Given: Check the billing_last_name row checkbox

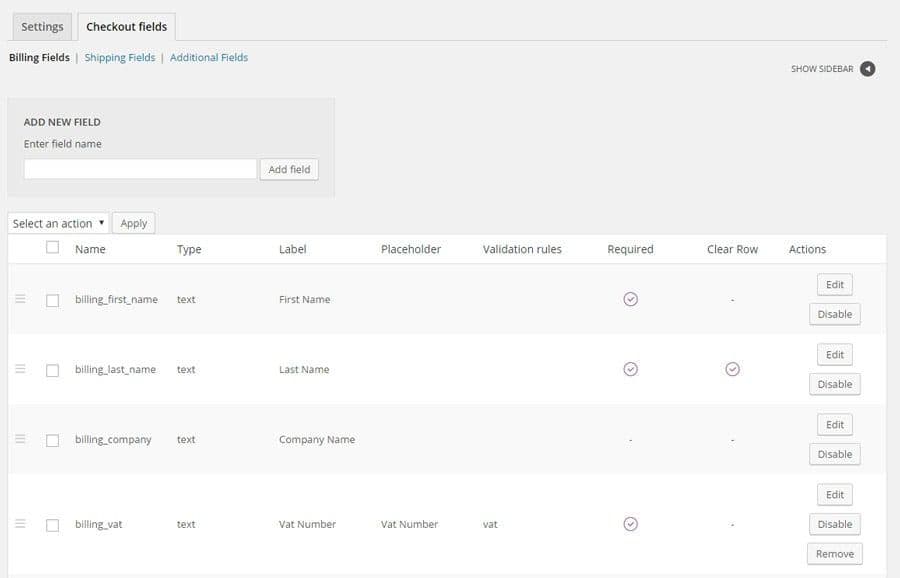Looking at the screenshot, I should pos(52,371).
